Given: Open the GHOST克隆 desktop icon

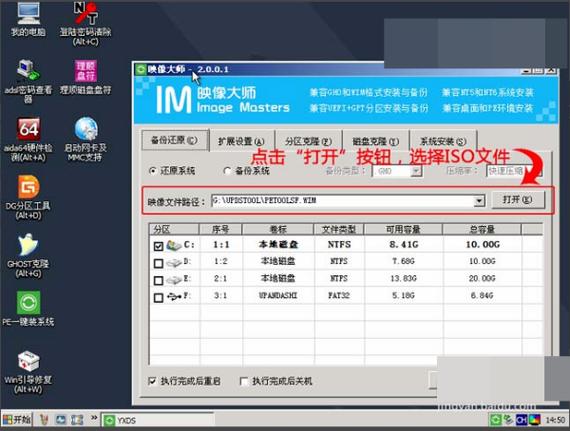Looking at the screenshot, I should 28,255.
